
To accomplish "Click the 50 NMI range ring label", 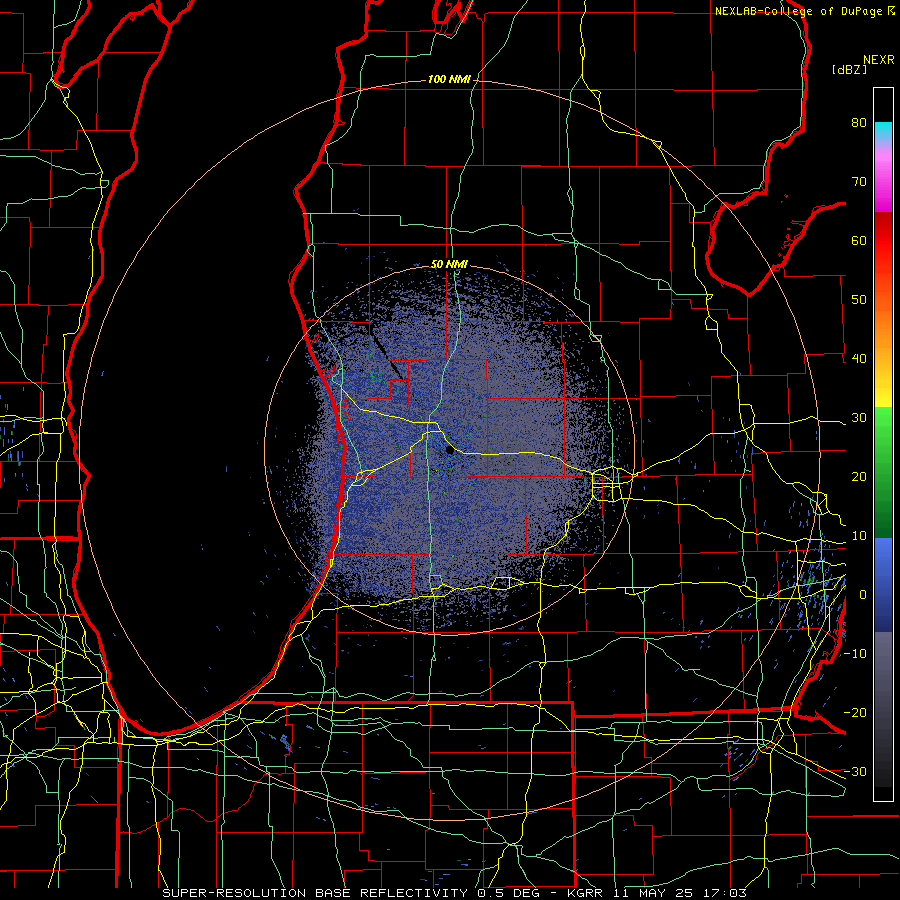I will (449, 264).
